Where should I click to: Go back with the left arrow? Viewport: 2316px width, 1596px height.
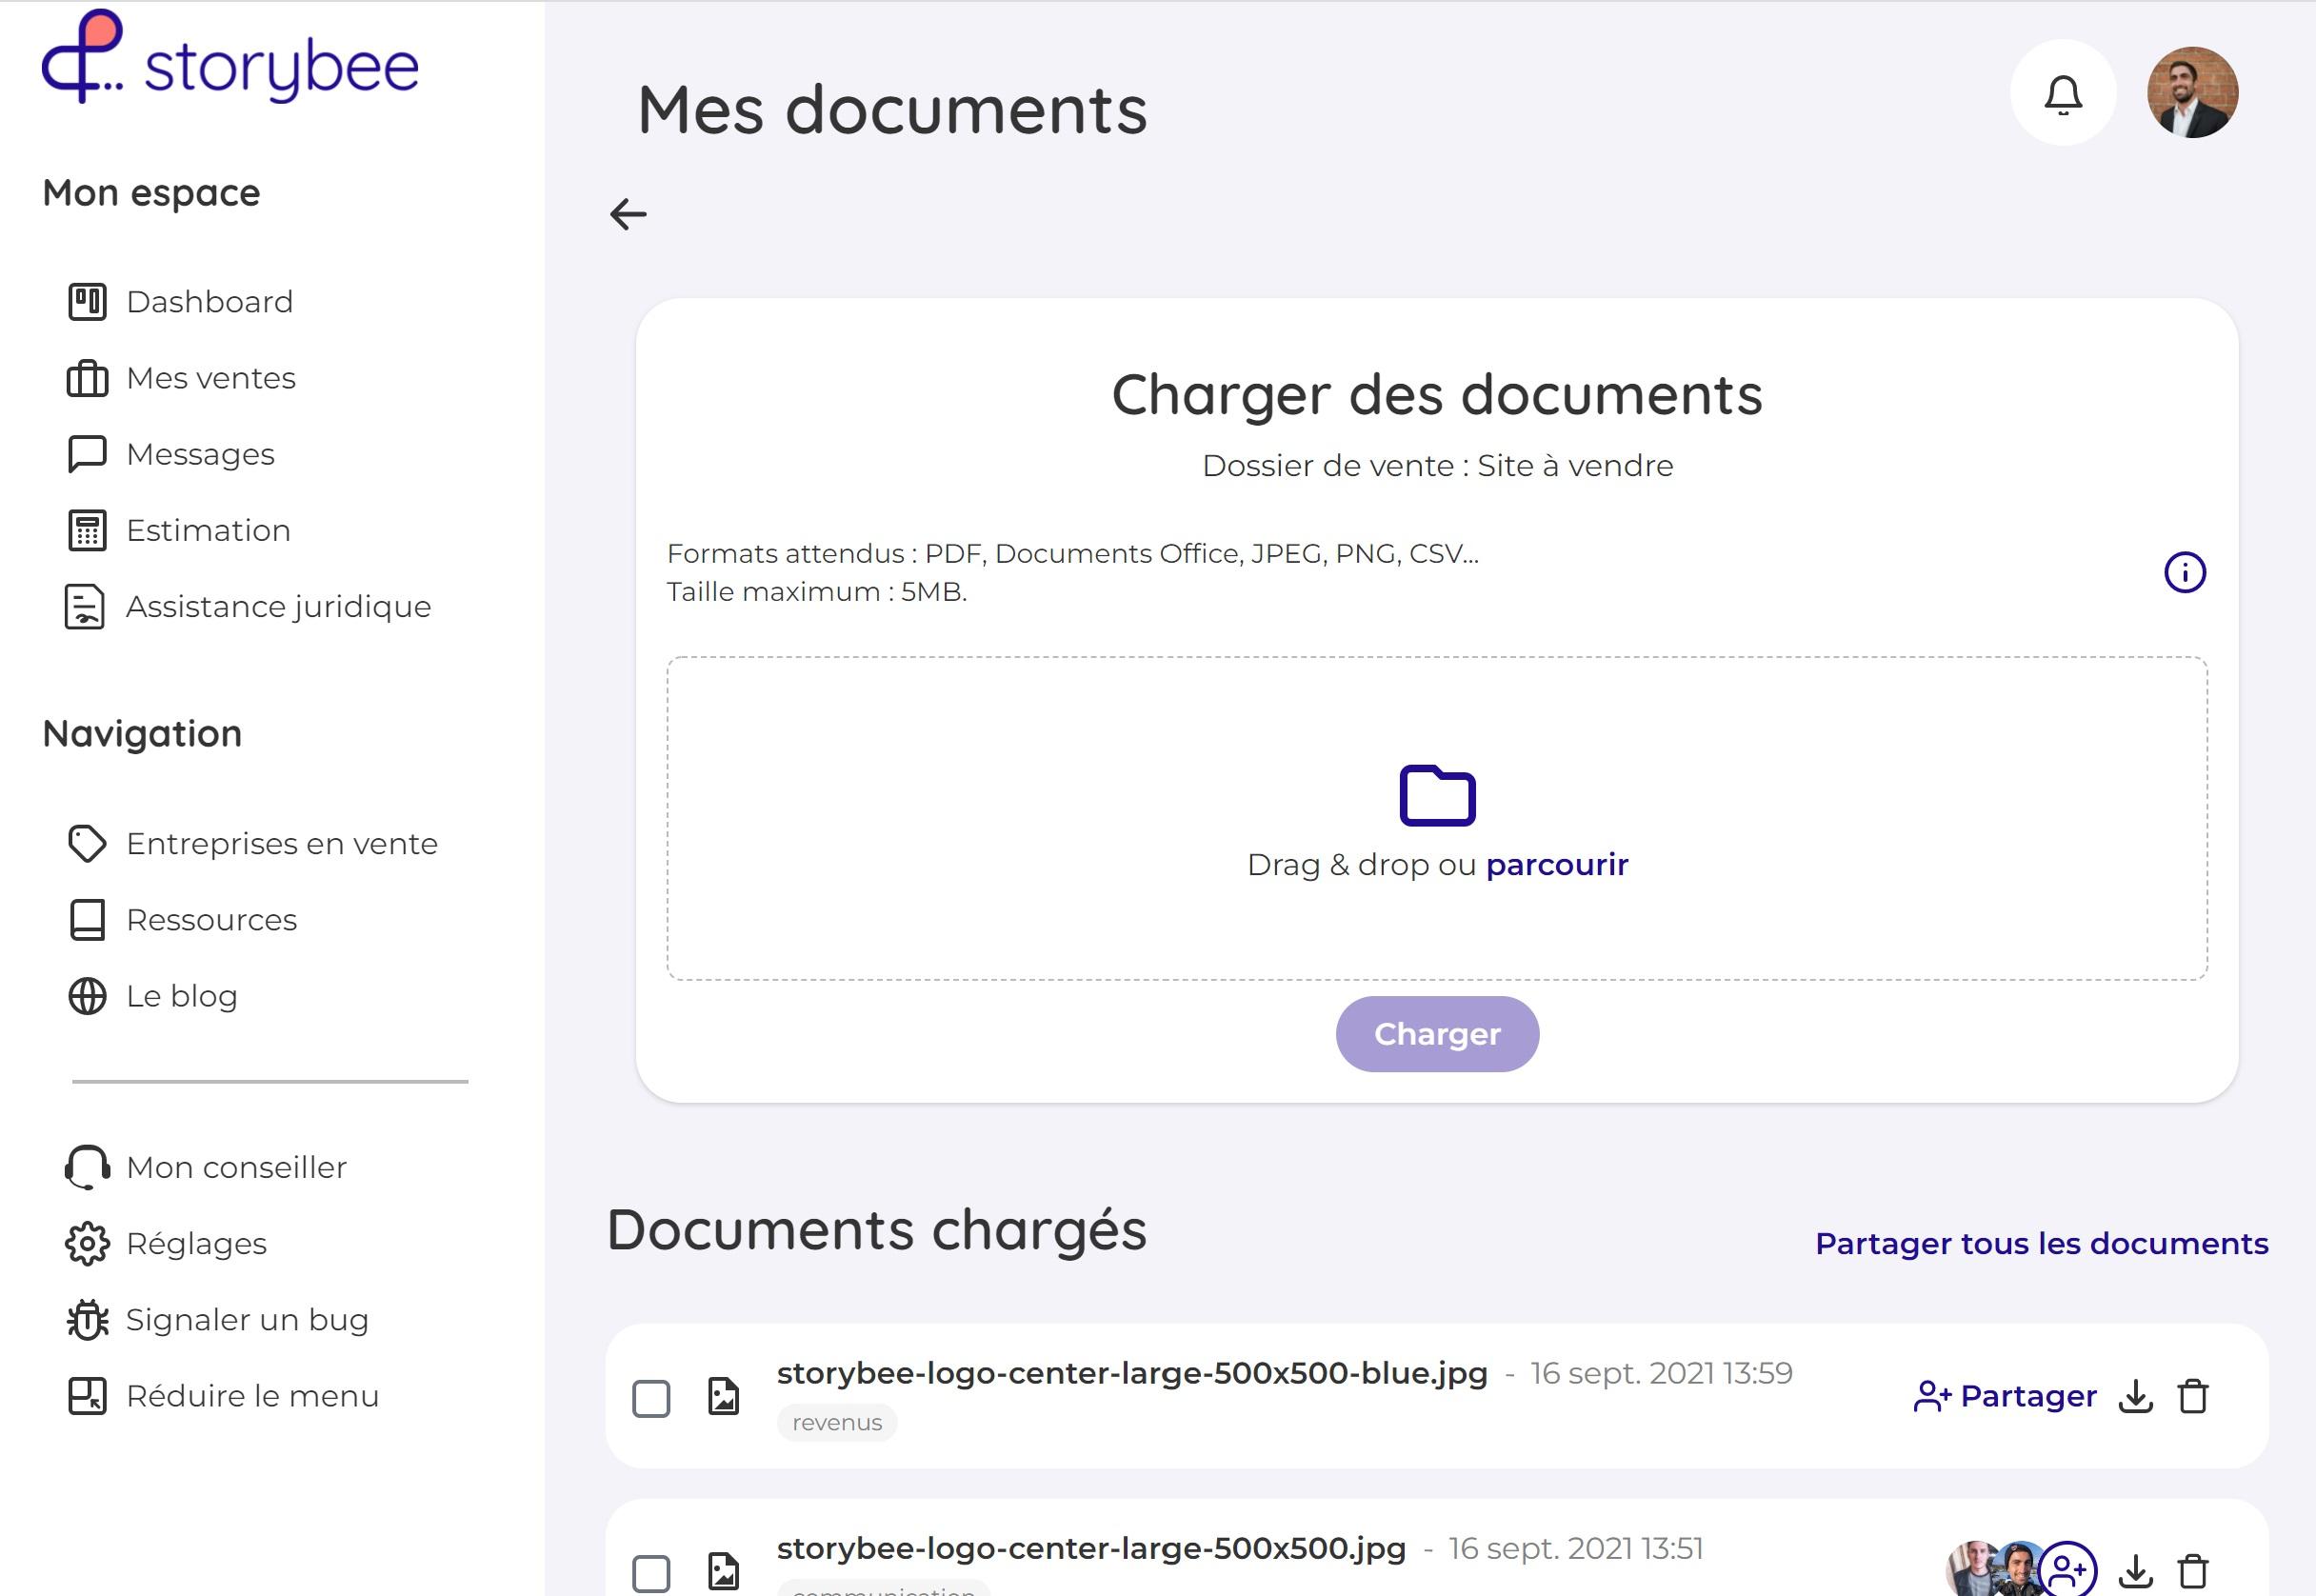click(628, 214)
